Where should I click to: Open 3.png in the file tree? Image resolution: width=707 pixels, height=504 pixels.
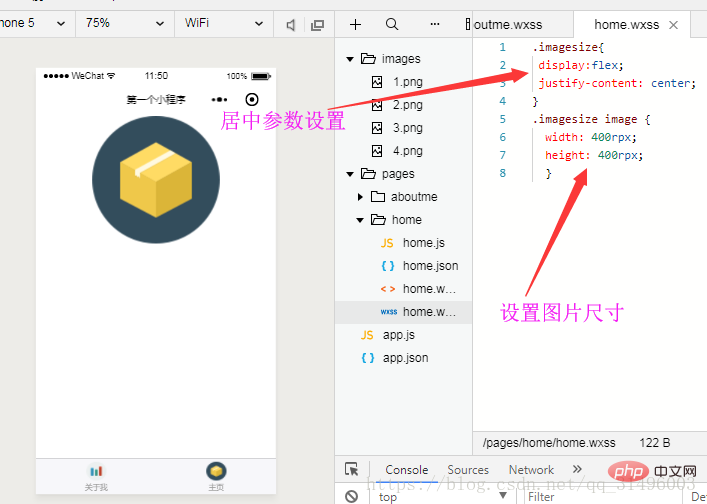pyautogui.click(x=408, y=128)
